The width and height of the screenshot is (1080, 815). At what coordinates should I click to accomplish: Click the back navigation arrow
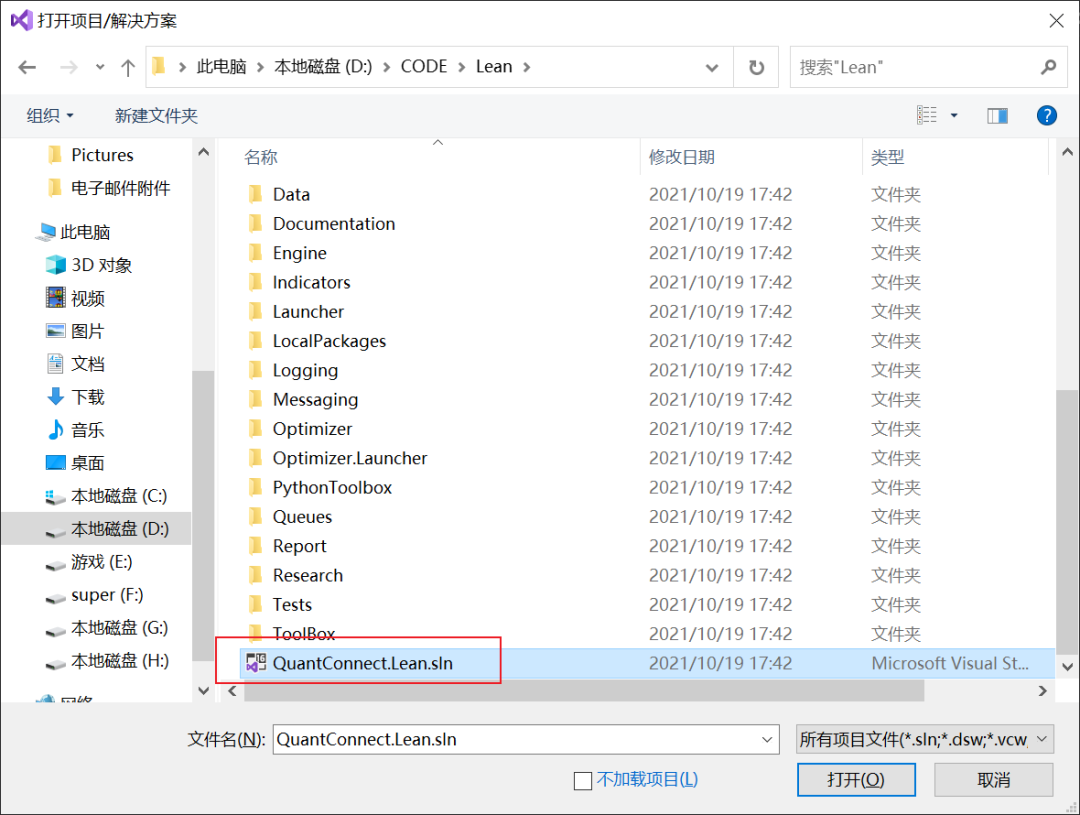coord(27,67)
